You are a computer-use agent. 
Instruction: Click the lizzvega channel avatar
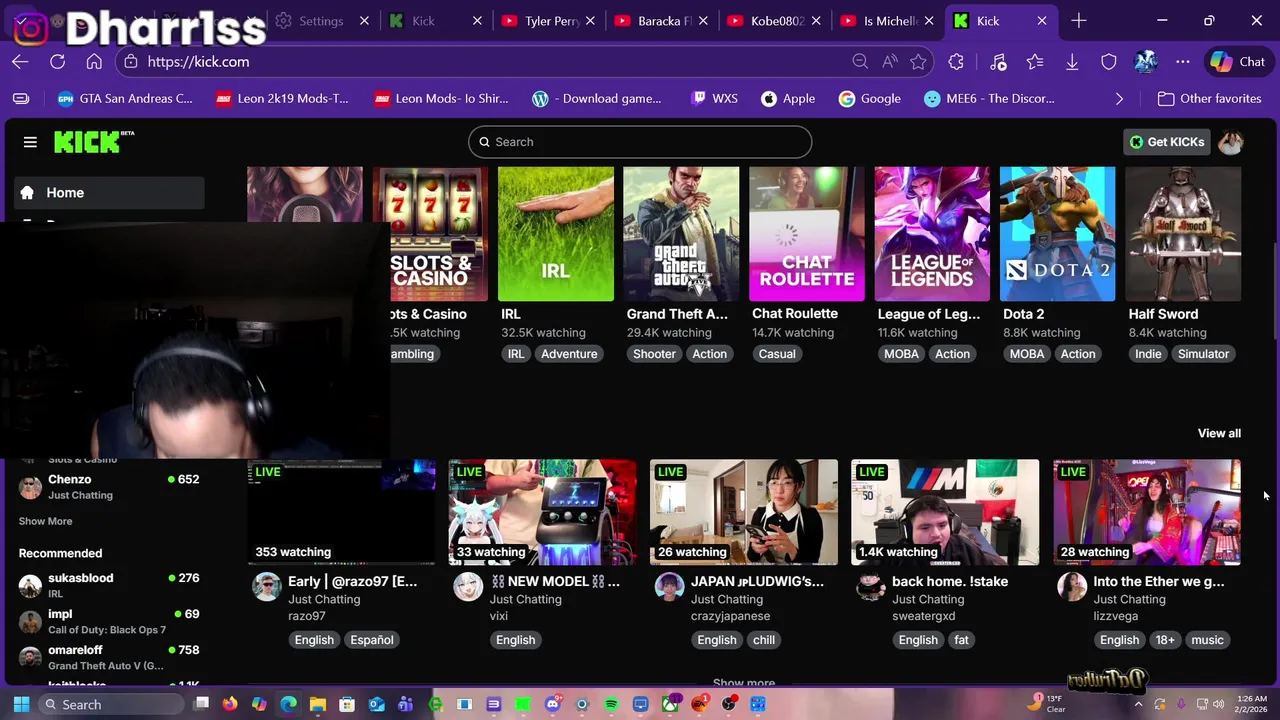point(1072,587)
